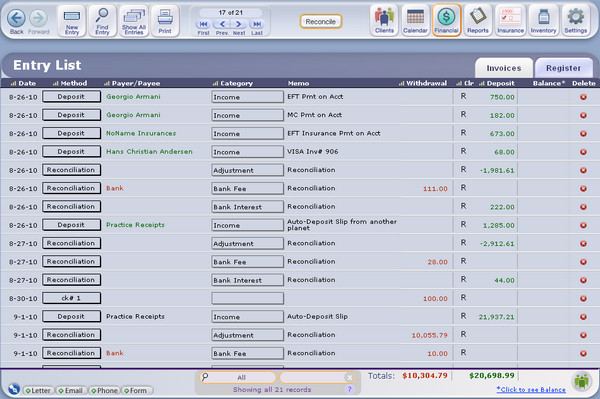
Task: Click ck# 1 method button
Action: pos(72,298)
